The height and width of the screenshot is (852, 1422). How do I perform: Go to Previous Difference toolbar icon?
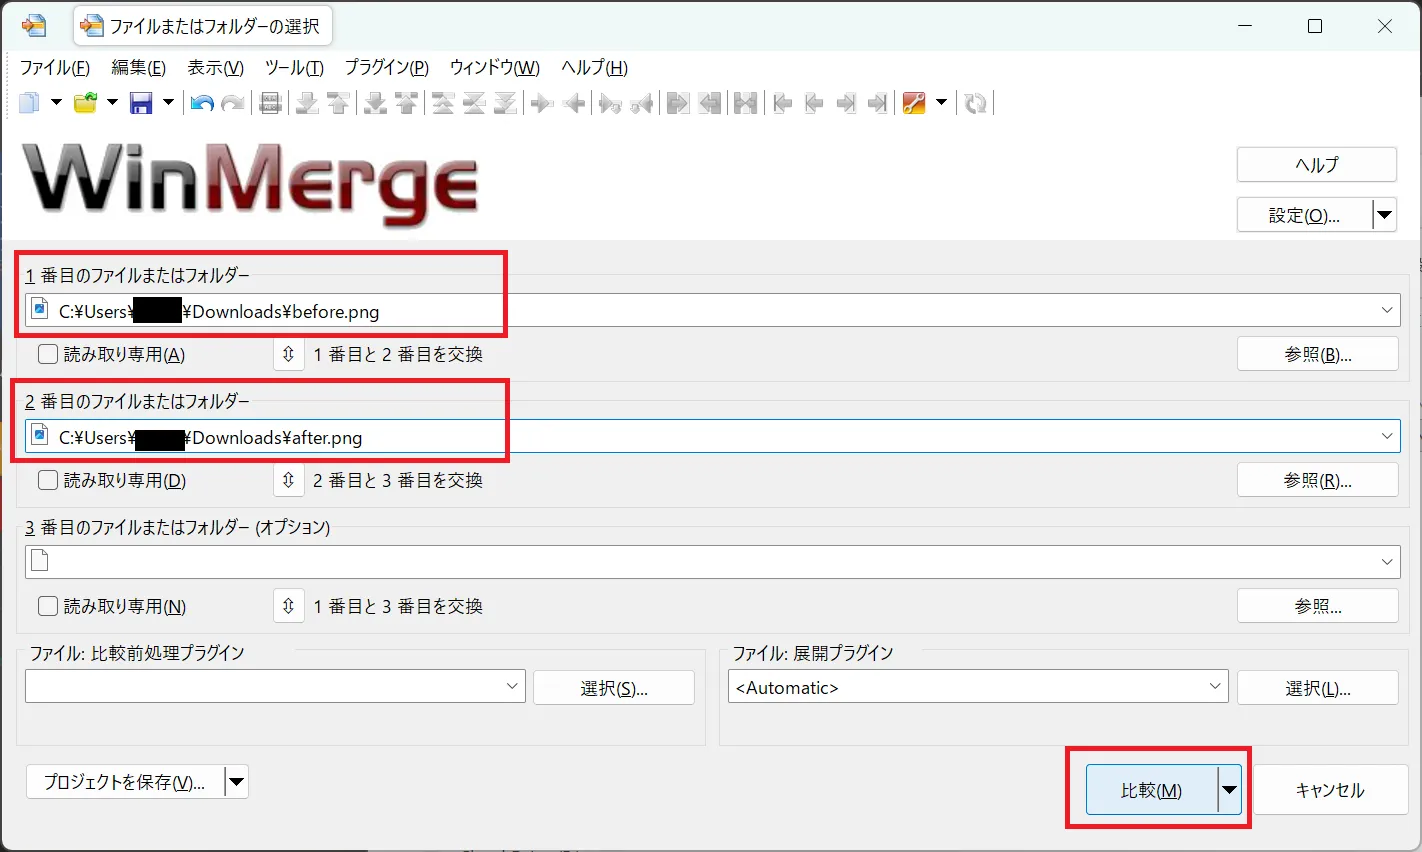click(x=338, y=102)
